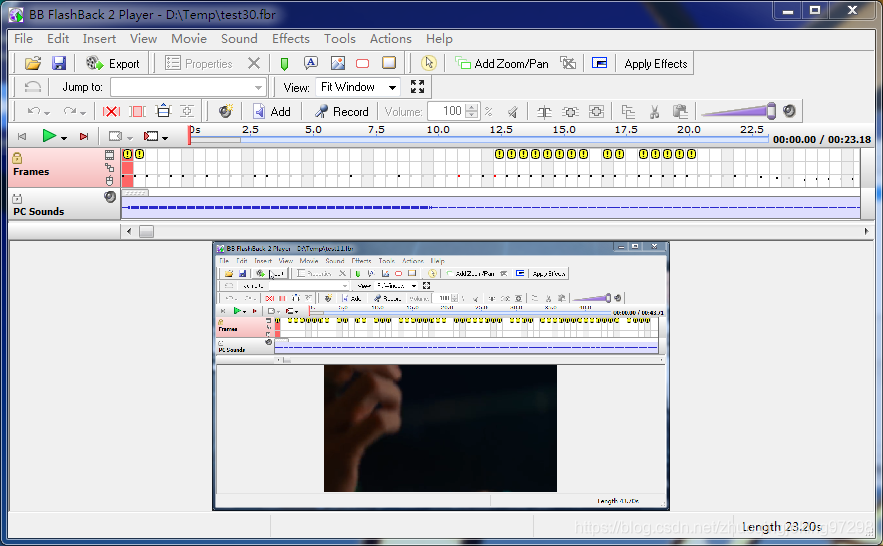Insert a button object with the orange square icon
Image resolution: width=883 pixels, height=546 pixels.
pos(389,63)
